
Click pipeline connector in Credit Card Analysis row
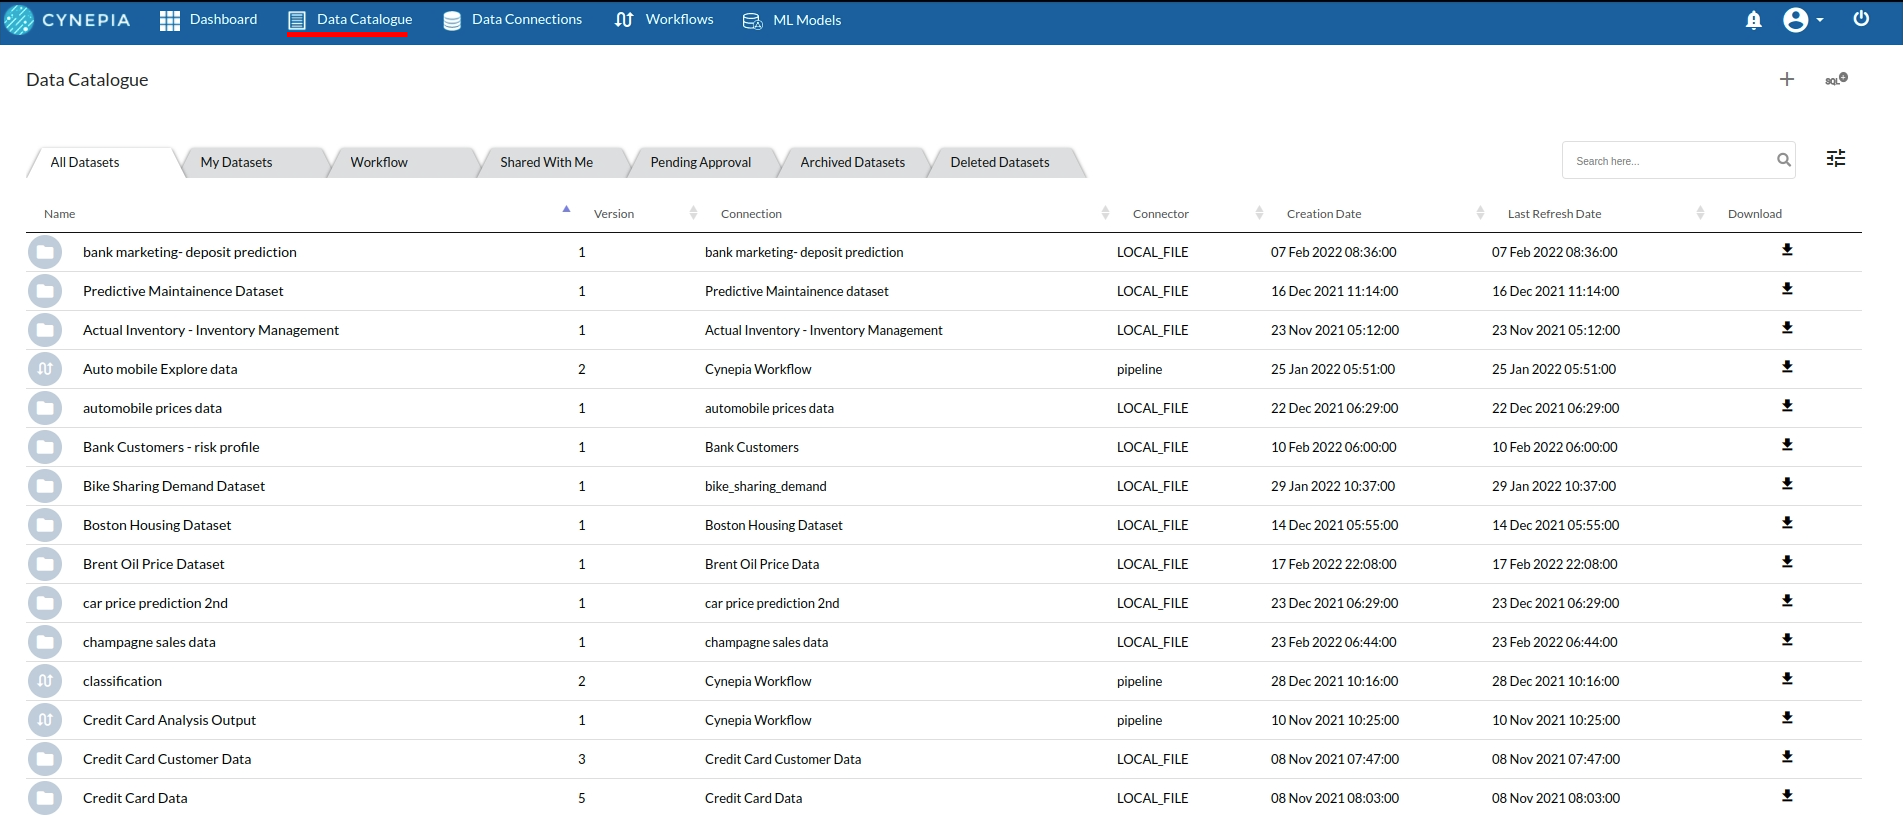[x=1139, y=720]
